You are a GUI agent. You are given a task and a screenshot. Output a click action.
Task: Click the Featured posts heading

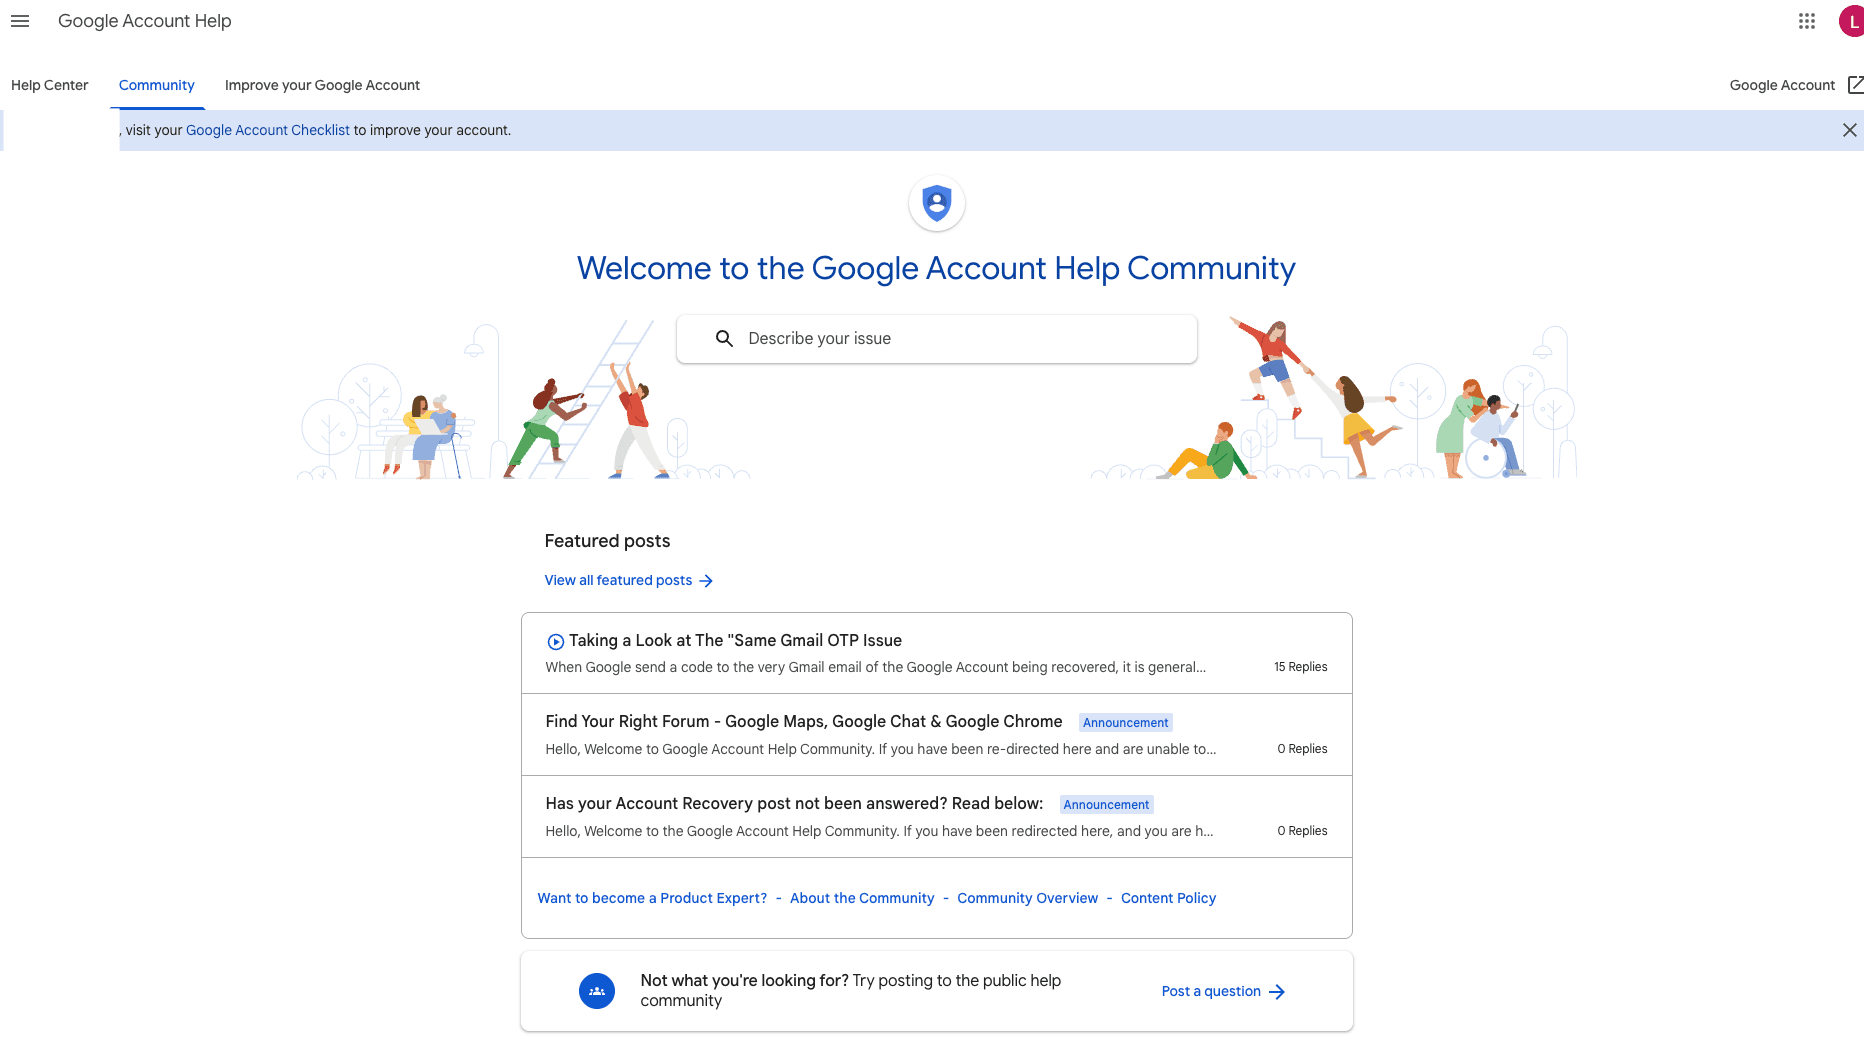[607, 541]
